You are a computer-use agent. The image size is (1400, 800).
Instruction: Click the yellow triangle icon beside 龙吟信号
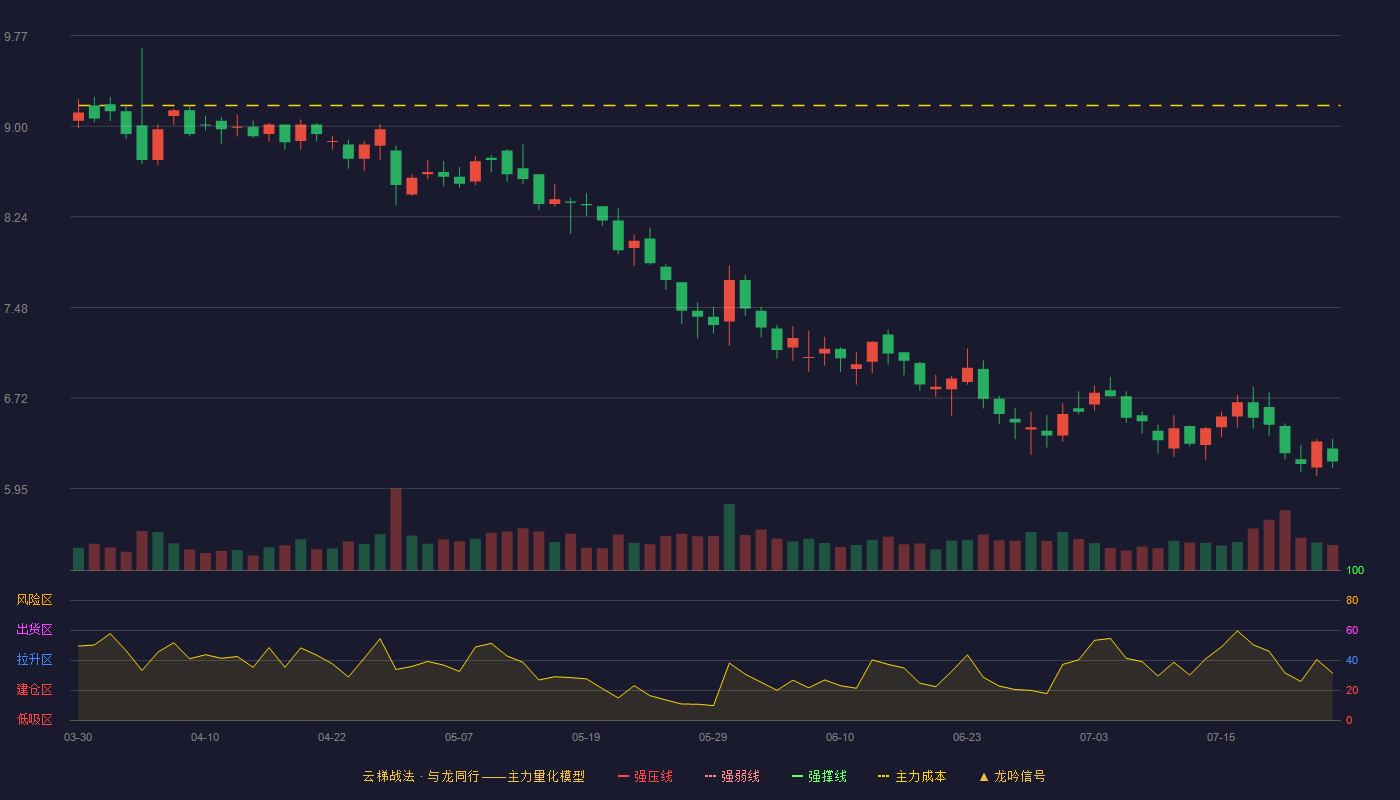984,776
